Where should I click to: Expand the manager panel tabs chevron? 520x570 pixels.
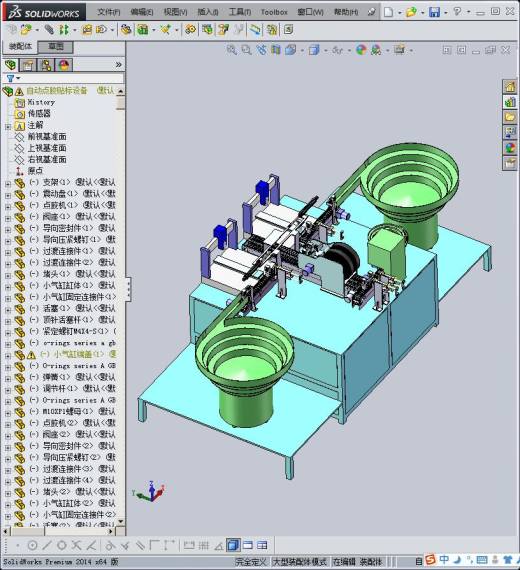[x=119, y=65]
